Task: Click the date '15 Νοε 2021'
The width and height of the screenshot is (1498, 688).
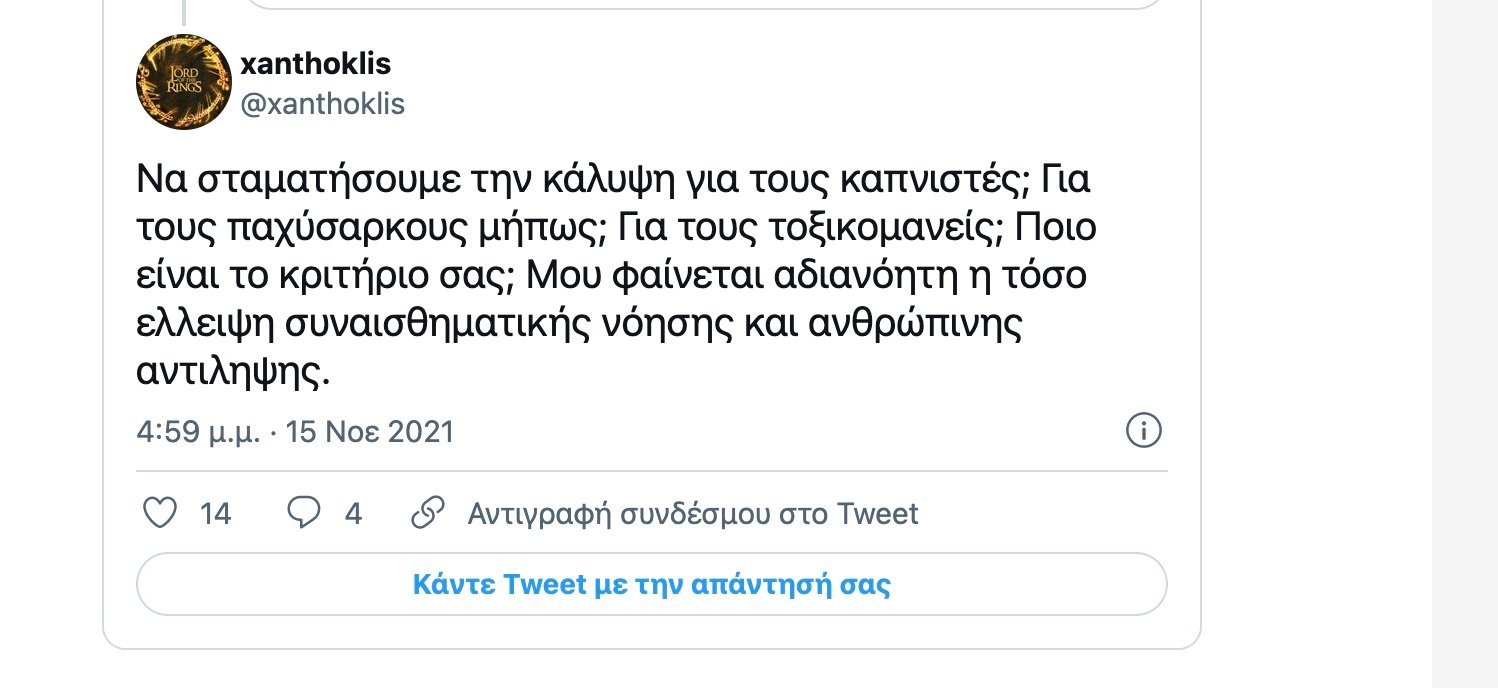Action: (x=370, y=431)
